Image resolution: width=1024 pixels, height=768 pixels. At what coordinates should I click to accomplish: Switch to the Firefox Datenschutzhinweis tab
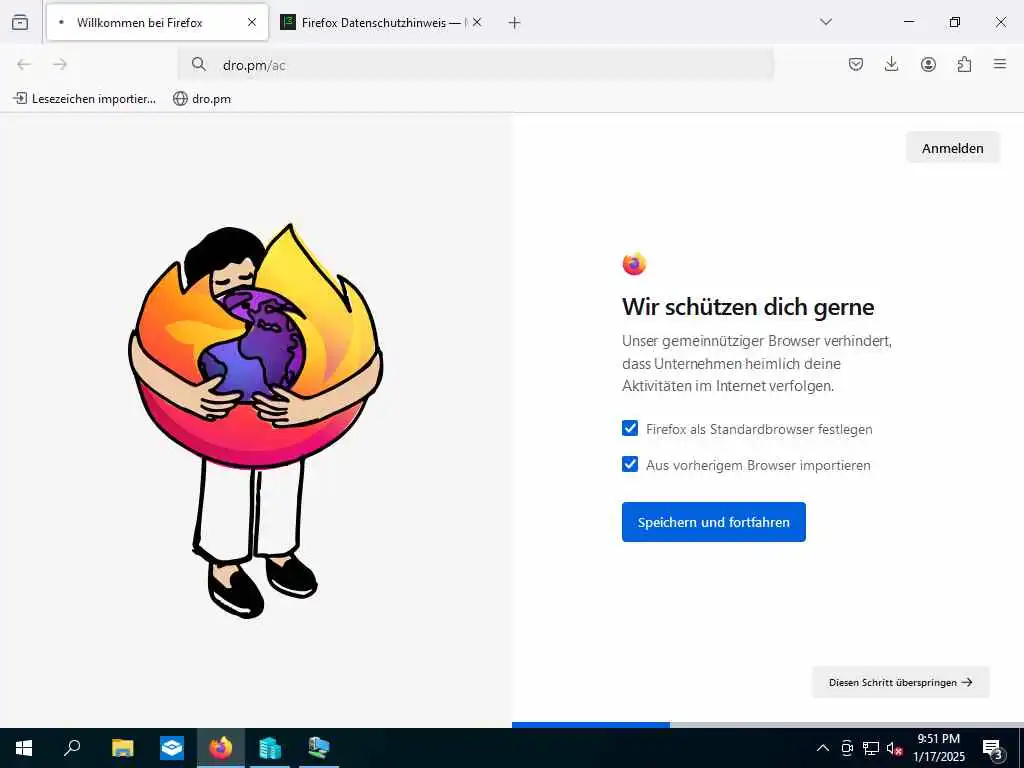[382, 22]
